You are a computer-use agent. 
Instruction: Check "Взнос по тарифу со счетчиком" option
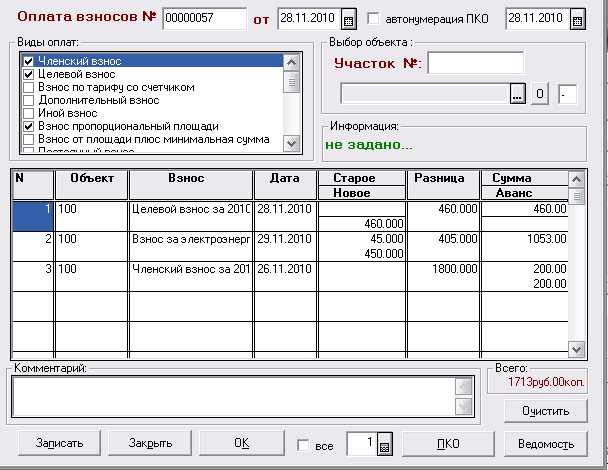tap(29, 88)
